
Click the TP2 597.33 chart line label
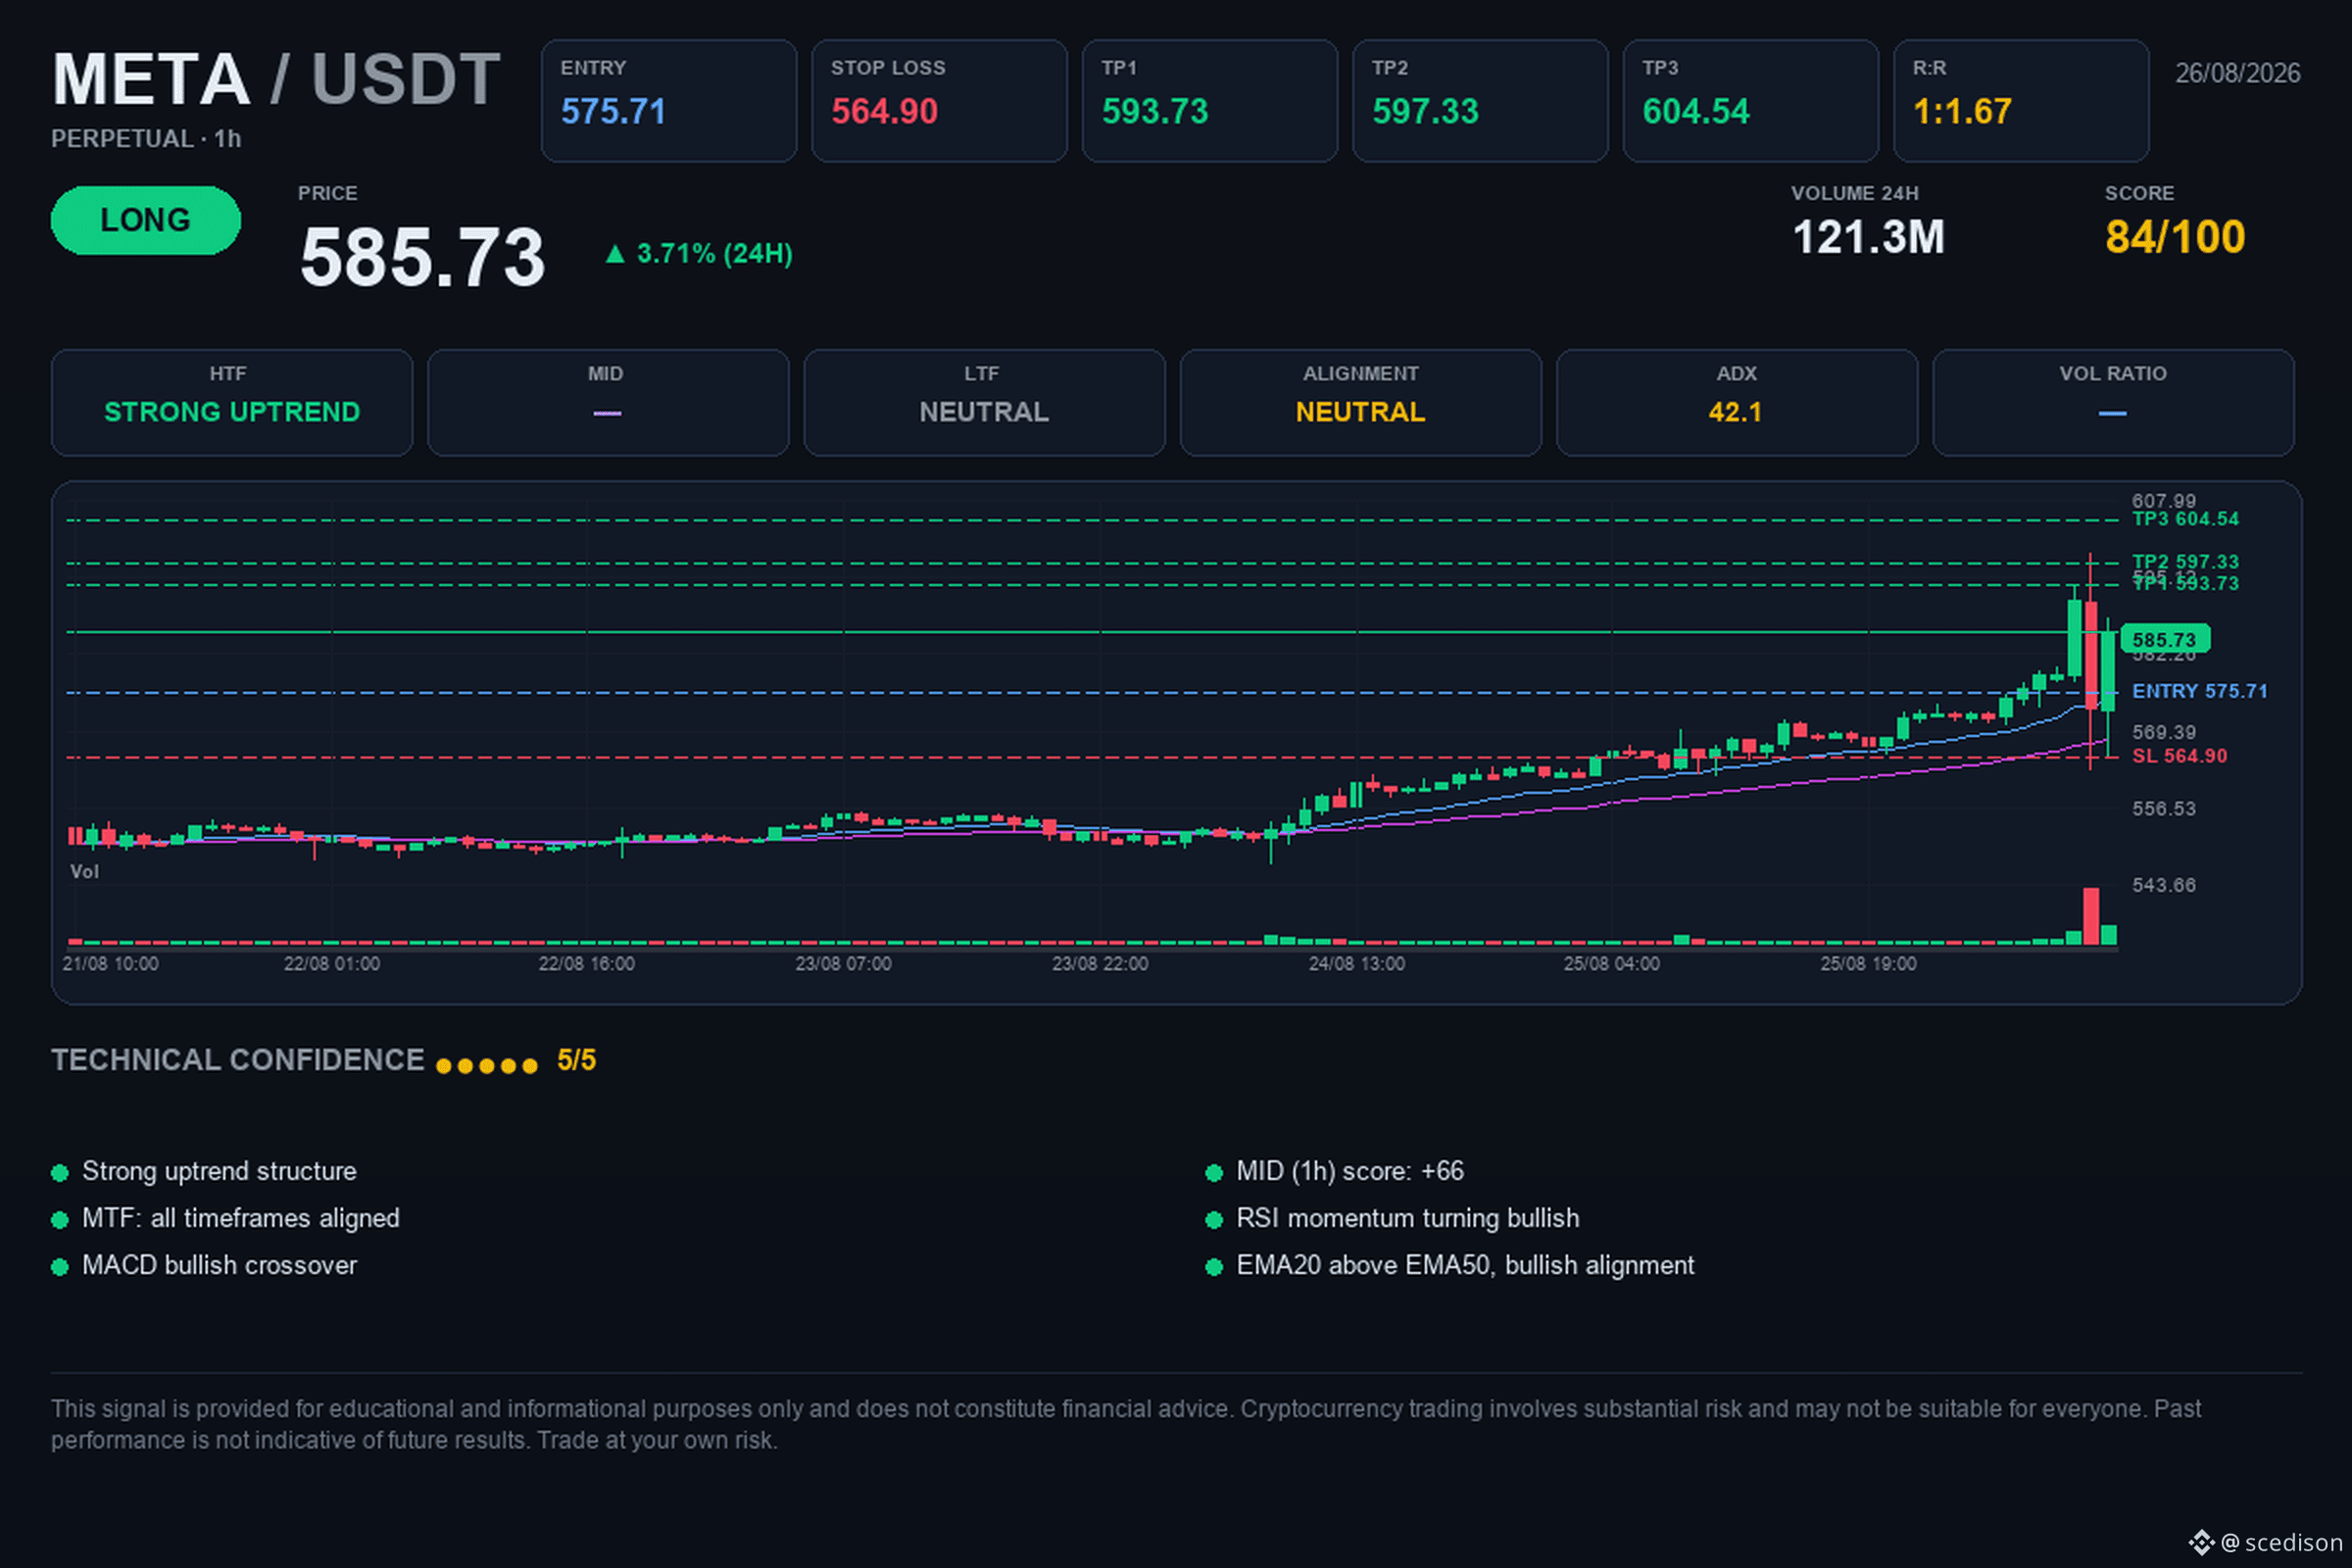pos(2185,562)
